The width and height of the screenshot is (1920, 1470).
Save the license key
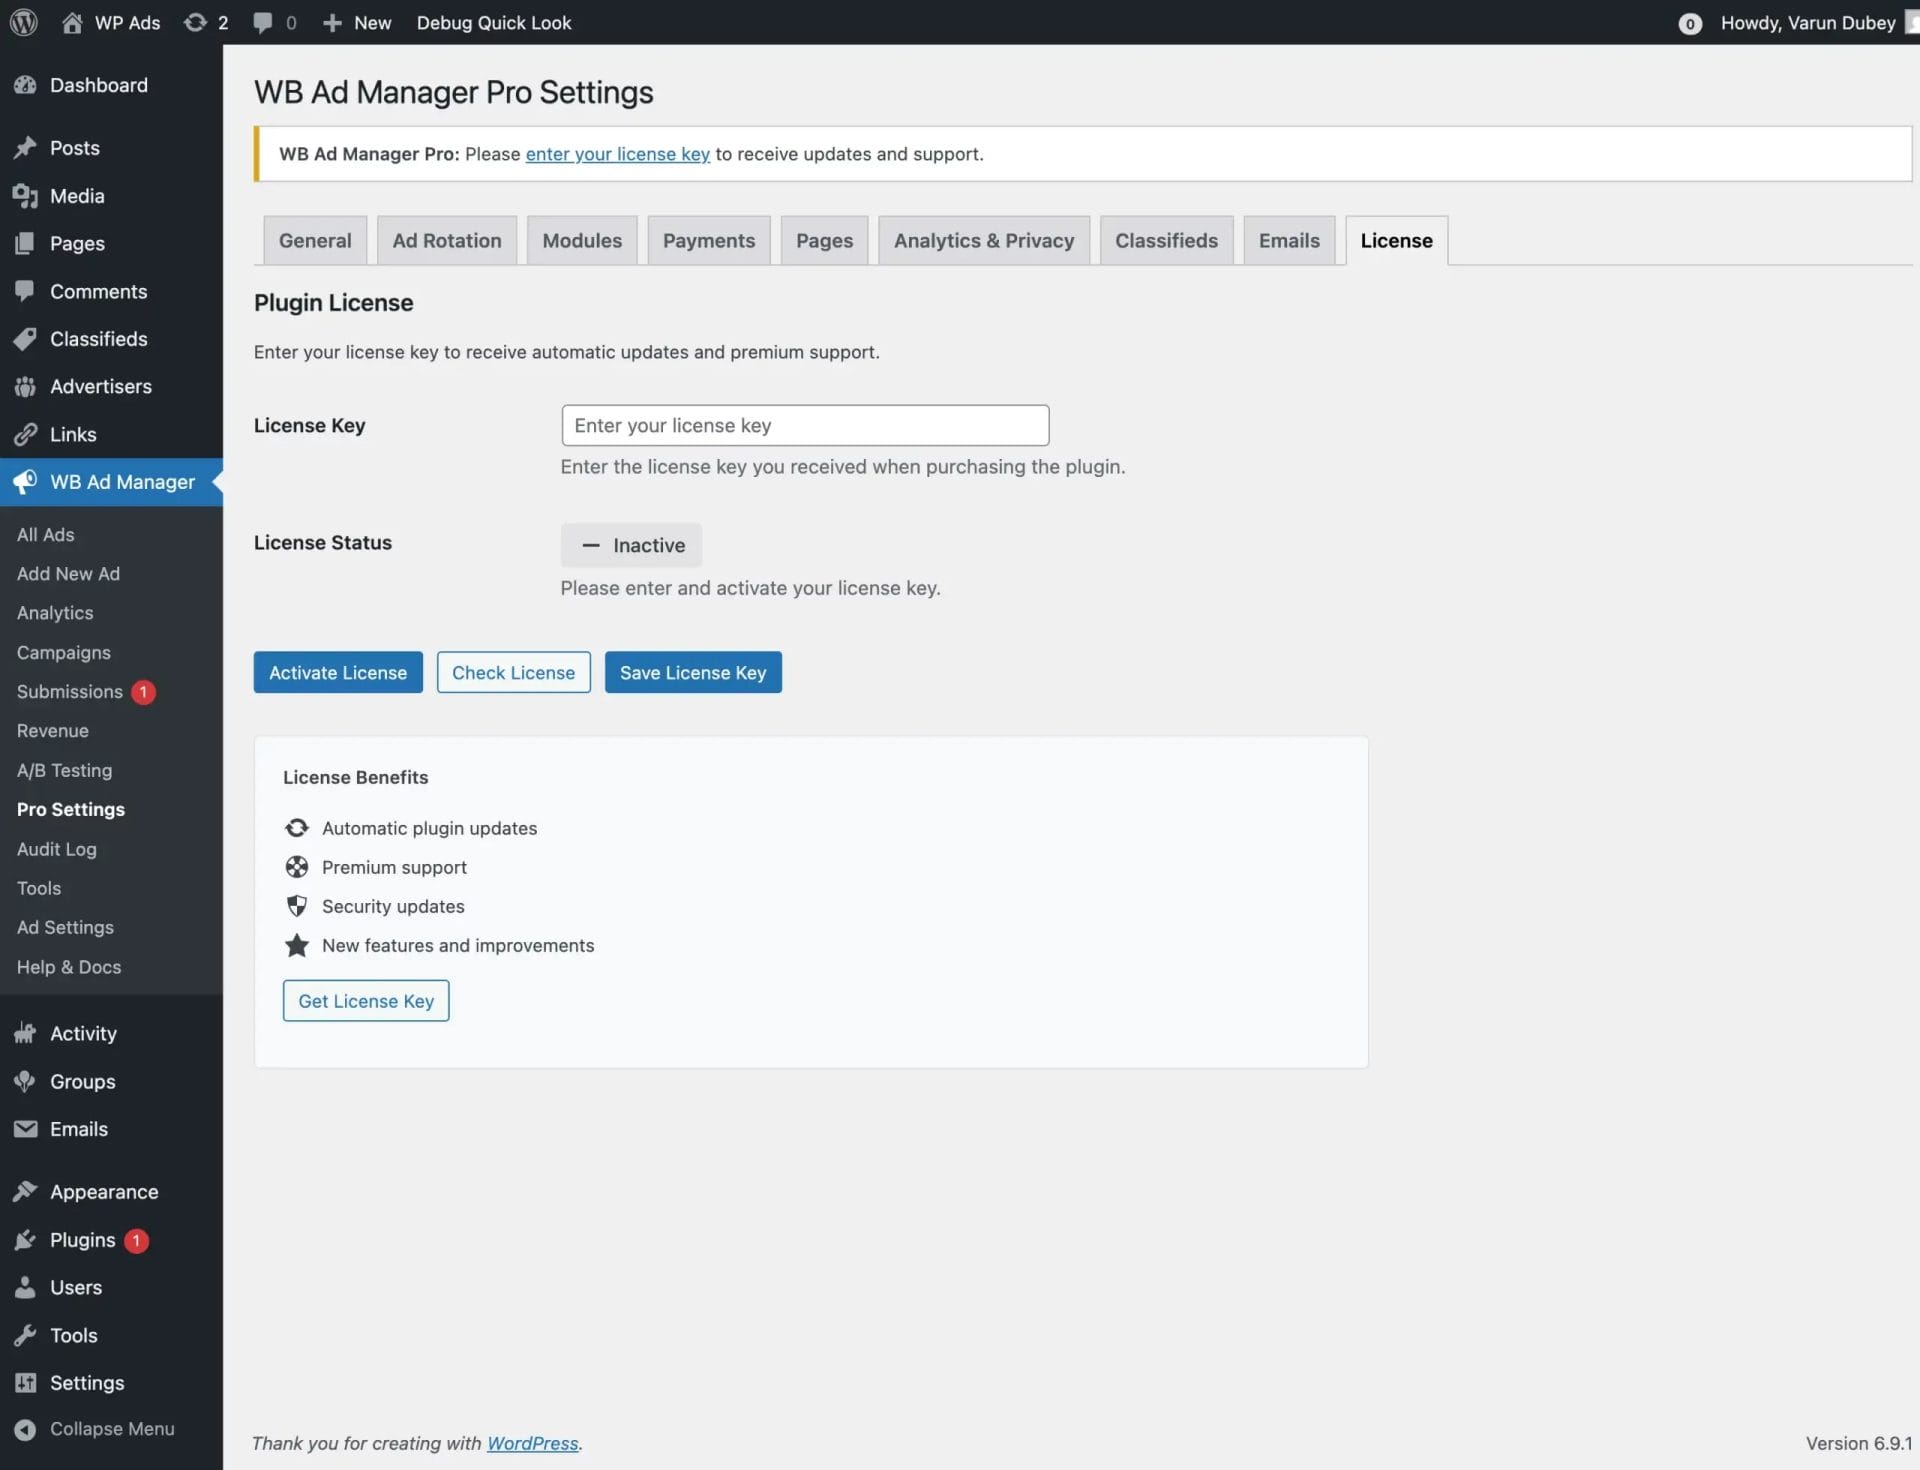pos(693,672)
